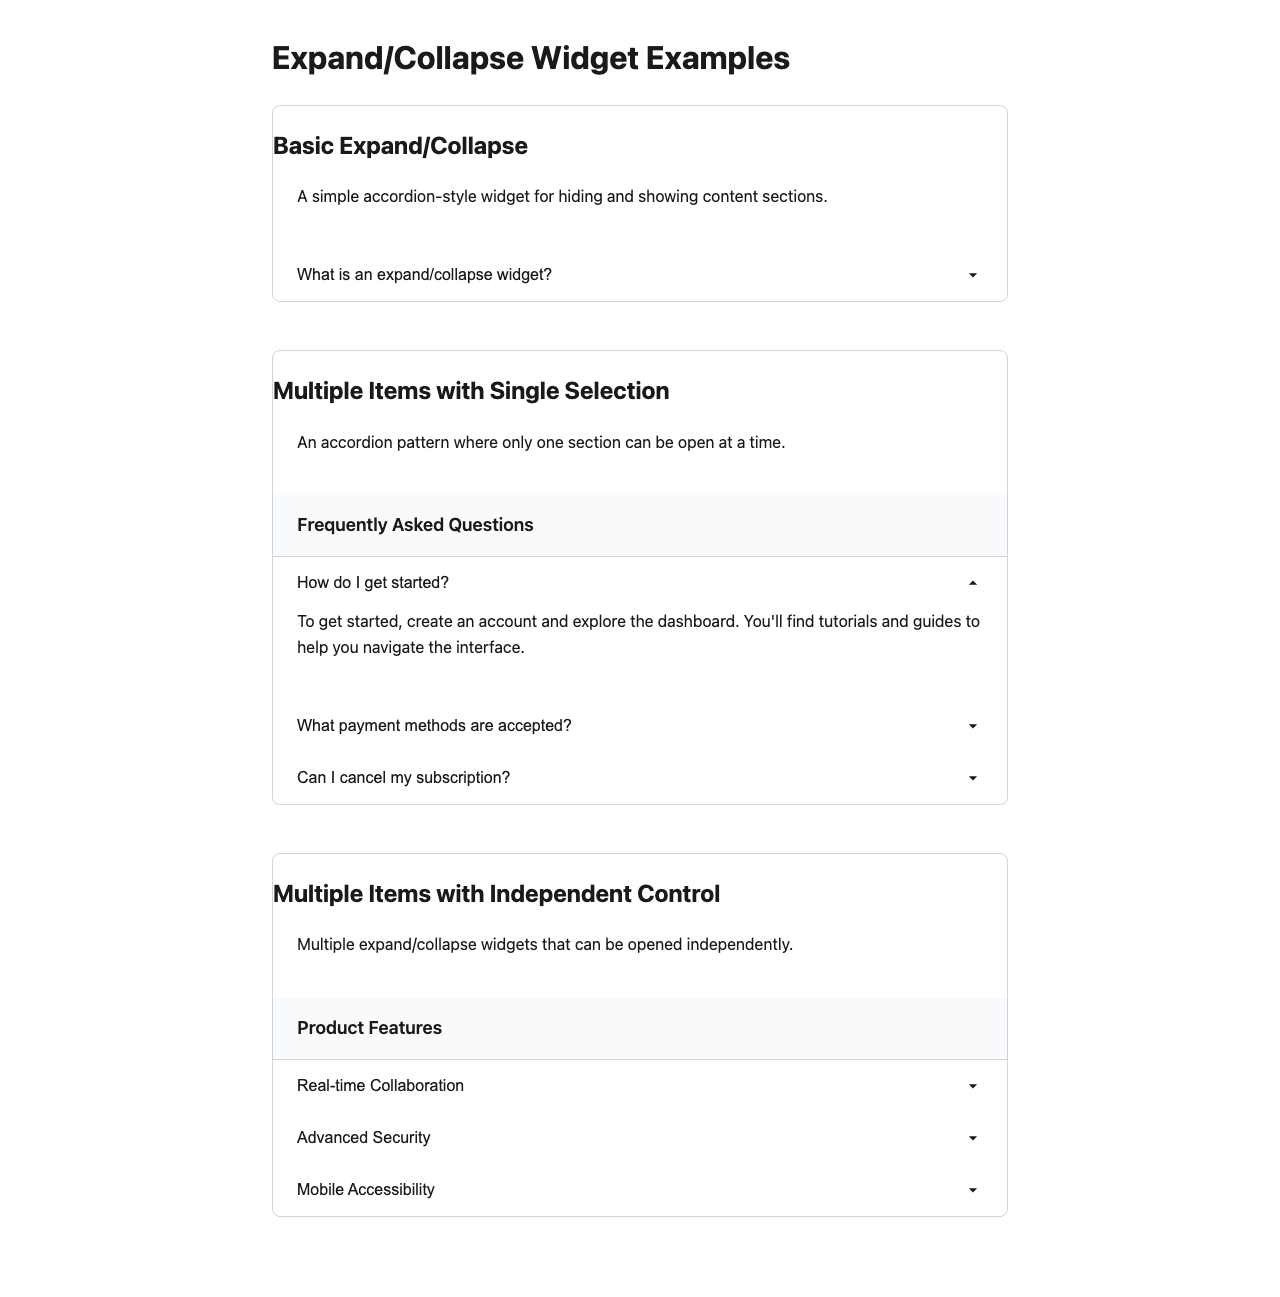Click the "Multiple Items with Independent Control" heading
The width and height of the screenshot is (1280, 1297).
pos(496,894)
